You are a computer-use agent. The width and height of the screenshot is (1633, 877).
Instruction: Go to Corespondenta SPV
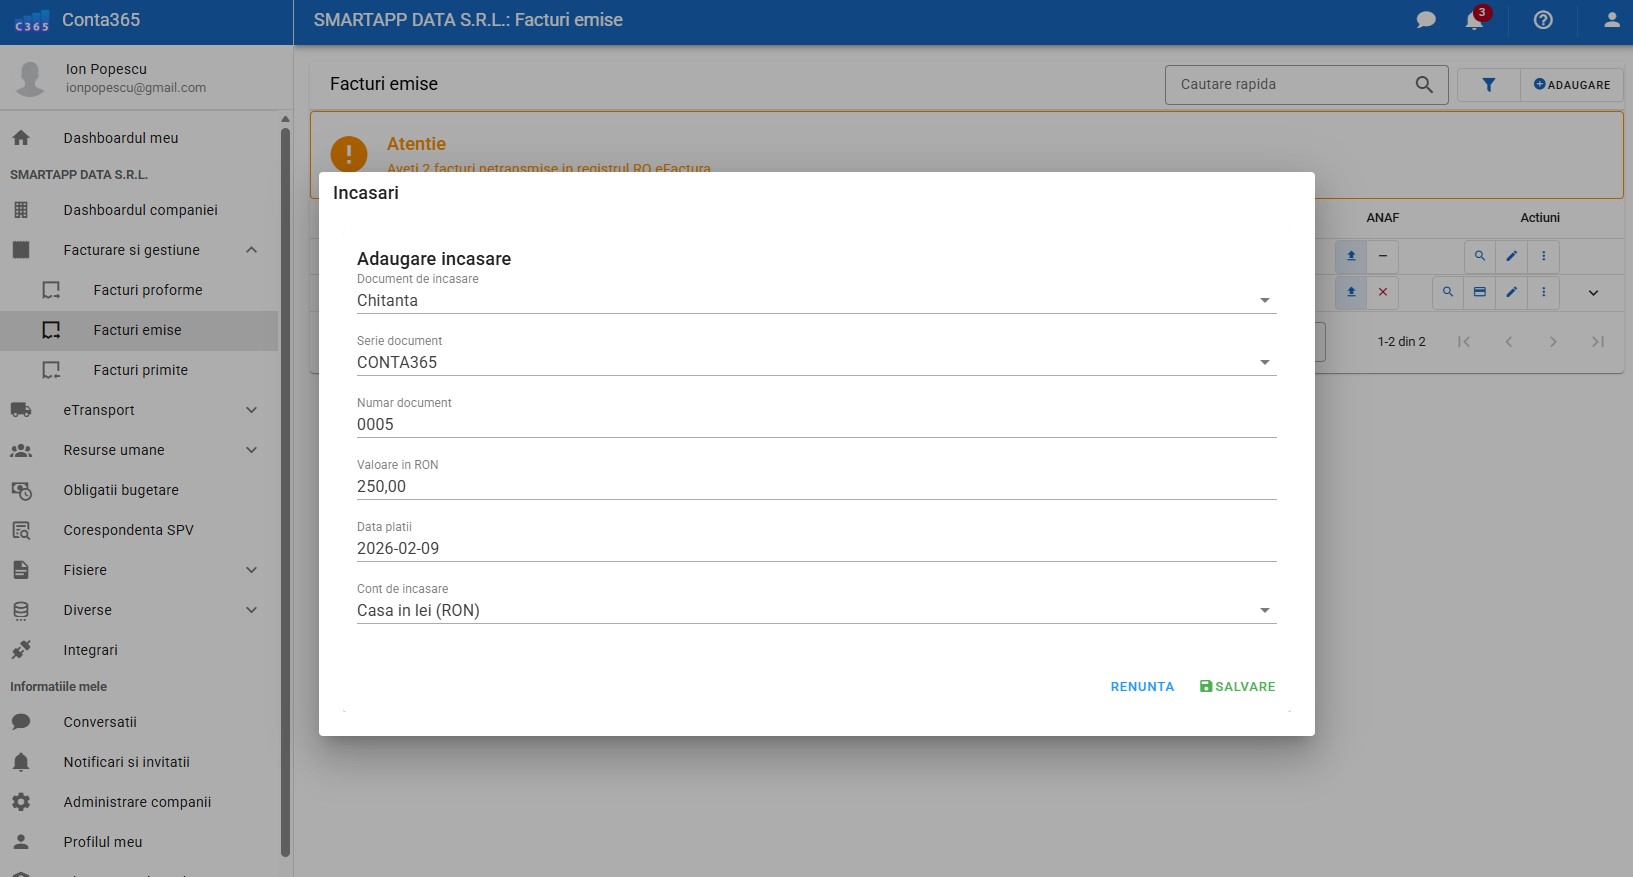128,530
